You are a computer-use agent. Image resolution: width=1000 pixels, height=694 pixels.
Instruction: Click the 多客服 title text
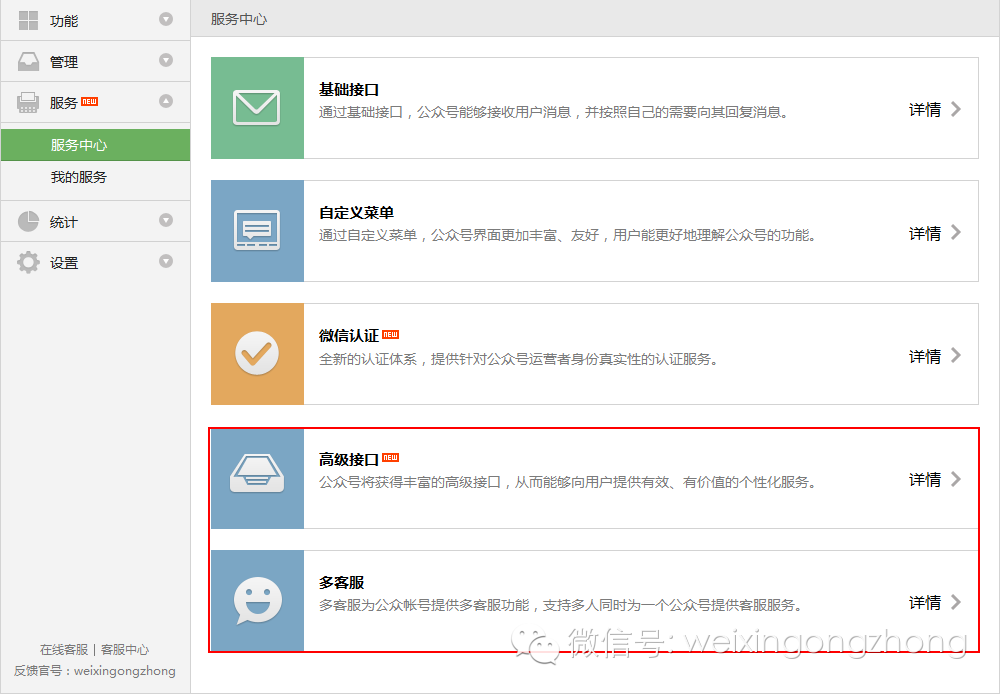coord(342,582)
